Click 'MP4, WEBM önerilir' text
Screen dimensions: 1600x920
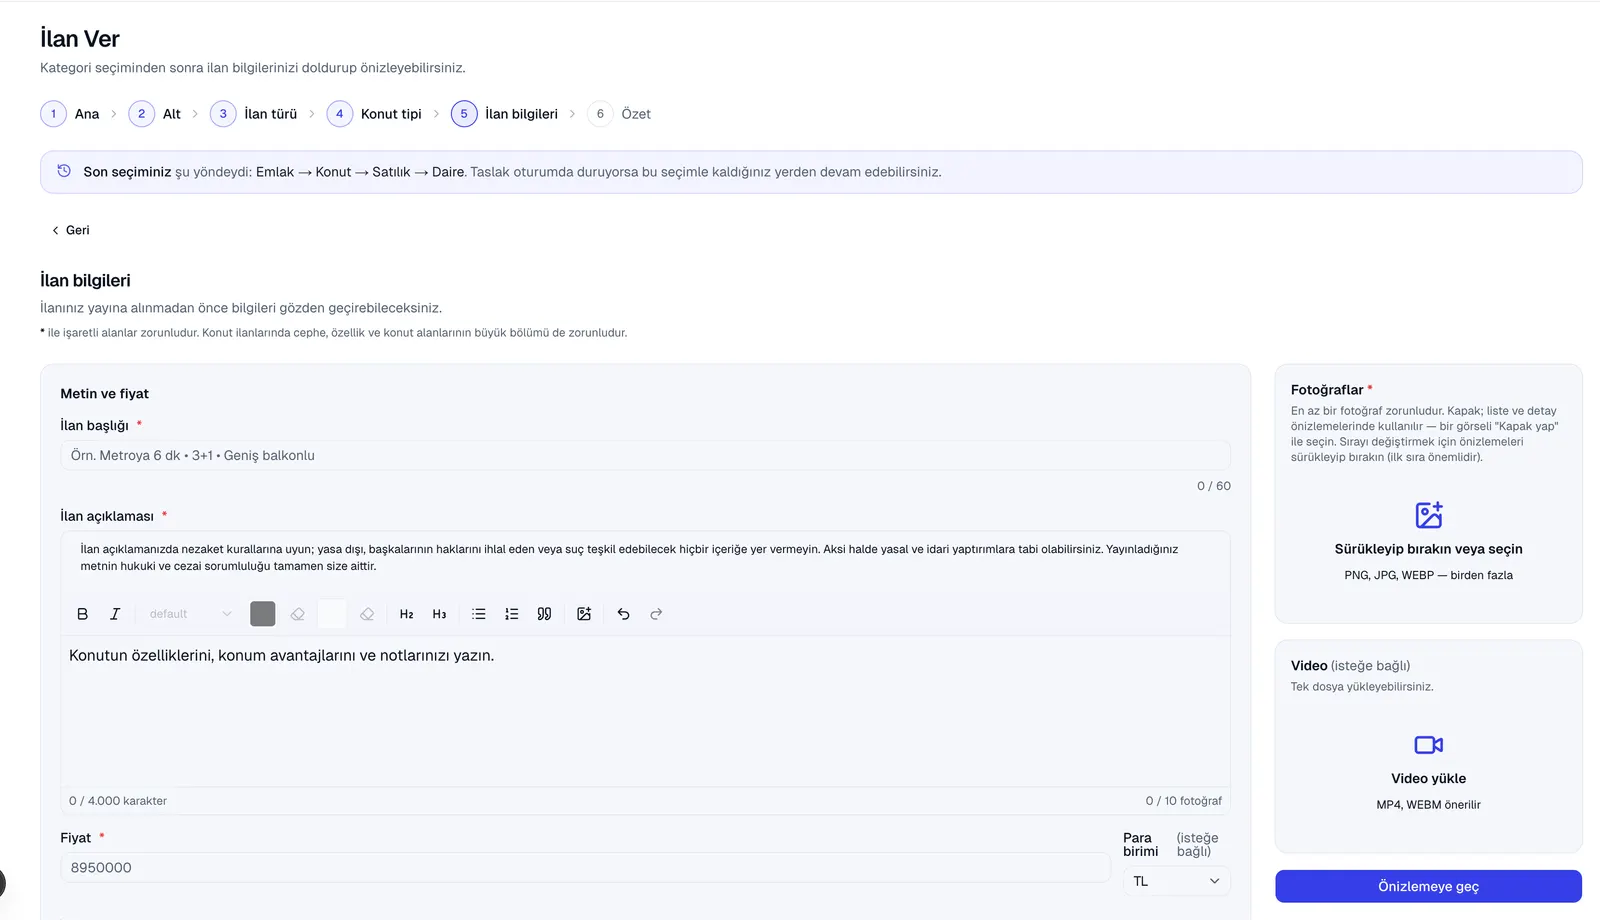(x=1428, y=805)
